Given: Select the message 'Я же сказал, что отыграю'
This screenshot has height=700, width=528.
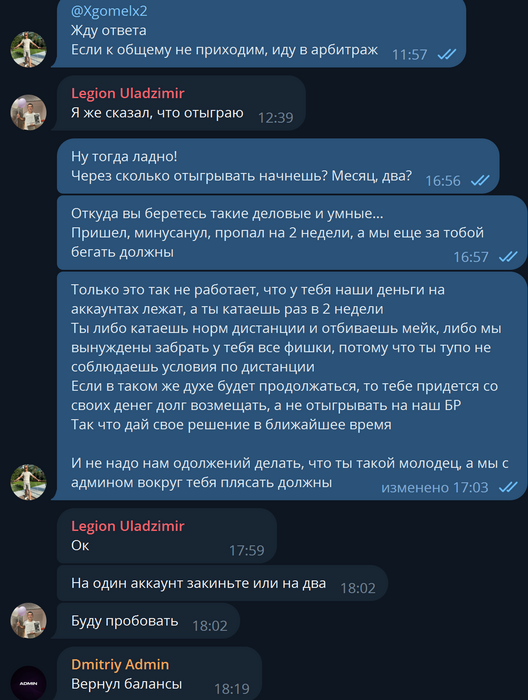Looking at the screenshot, I should coord(157,113).
